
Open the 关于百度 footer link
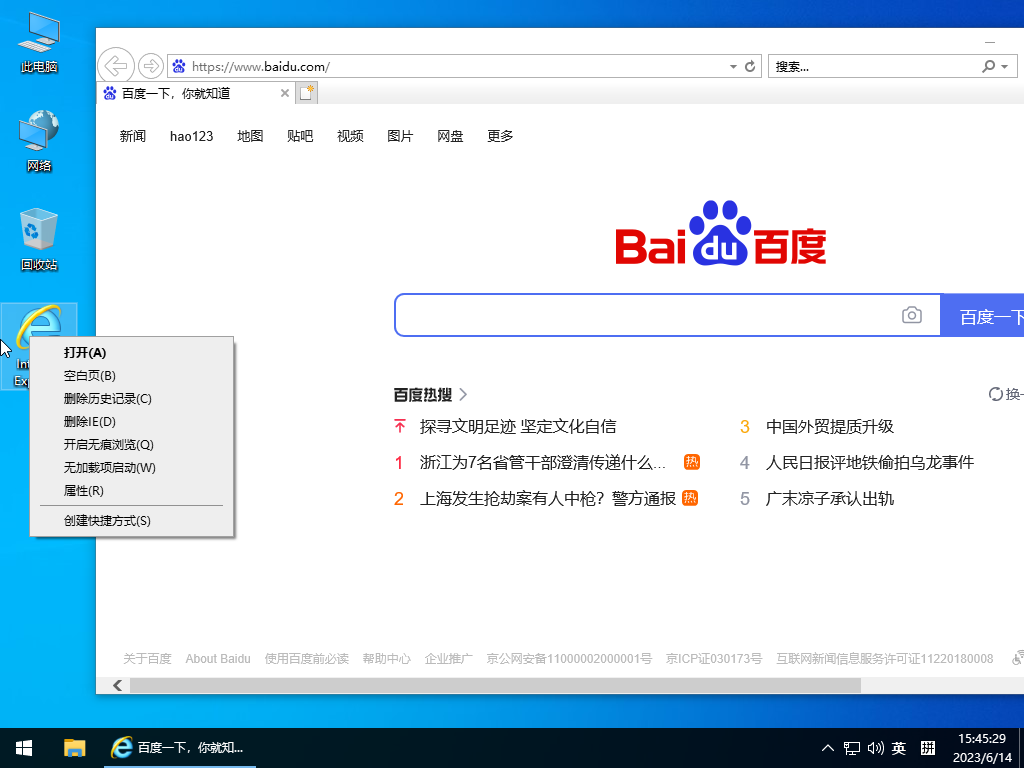pos(148,658)
